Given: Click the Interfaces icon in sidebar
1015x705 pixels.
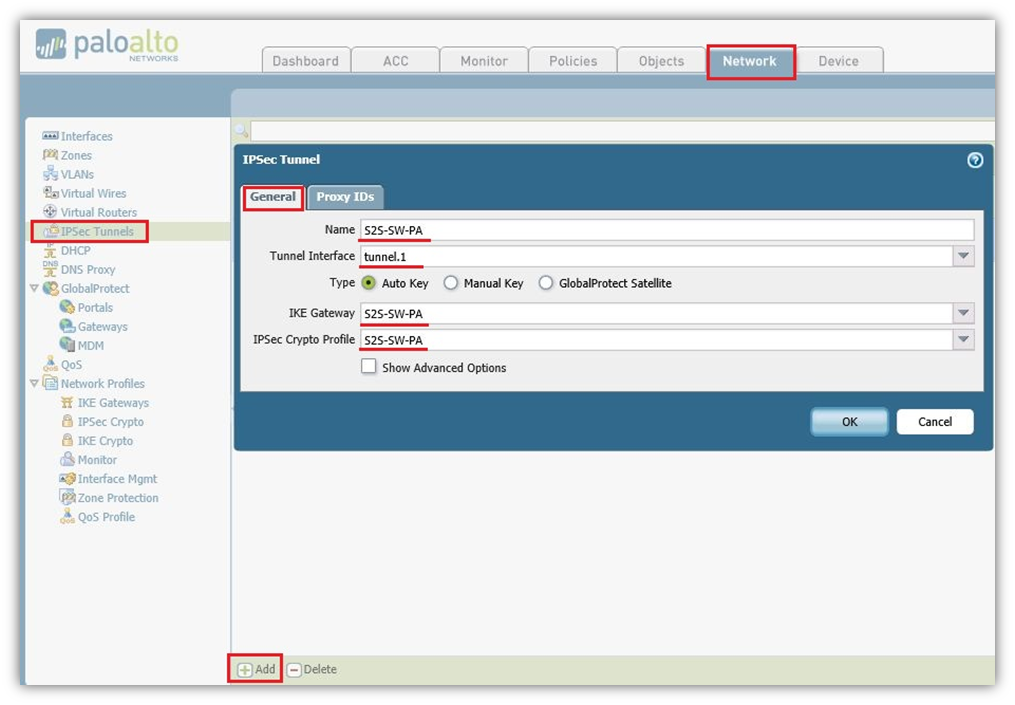Looking at the screenshot, I should [x=50, y=136].
